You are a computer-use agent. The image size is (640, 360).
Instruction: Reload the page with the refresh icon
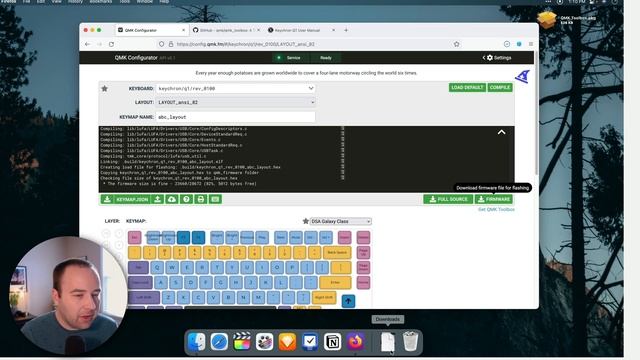(111, 44)
